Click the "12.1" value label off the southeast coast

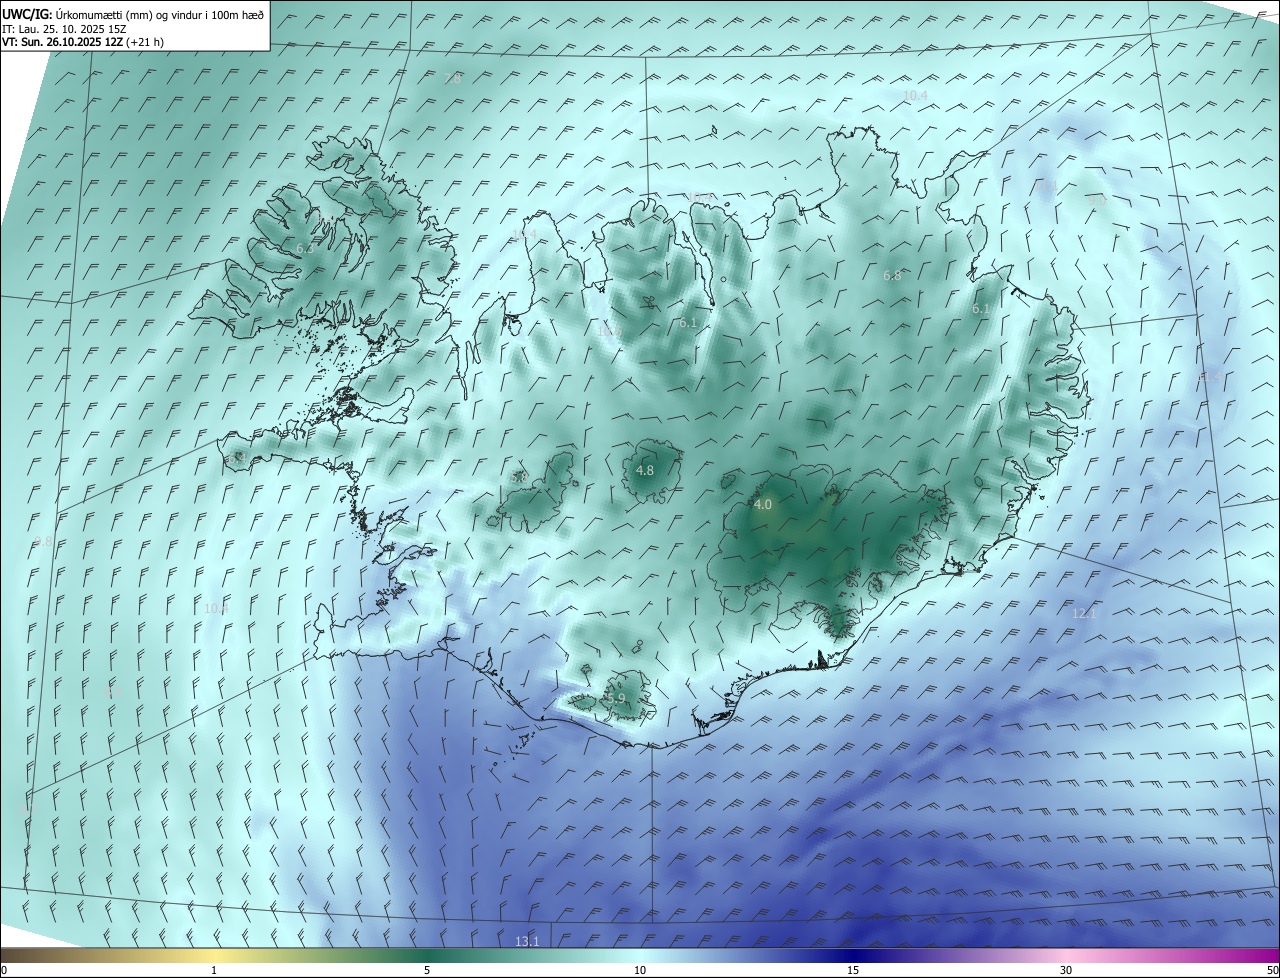point(1084,613)
